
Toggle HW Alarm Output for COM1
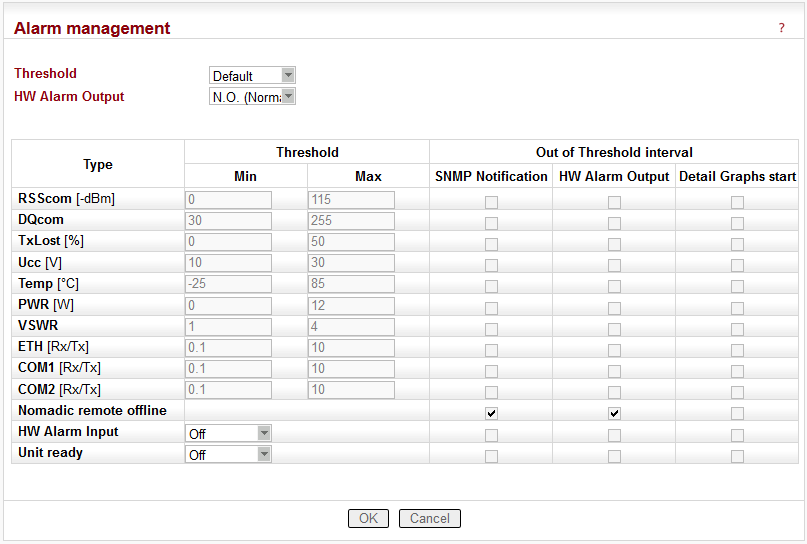point(614,371)
